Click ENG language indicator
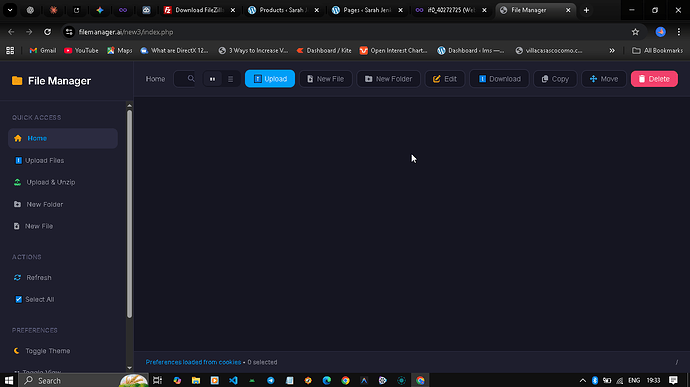690x387 pixels. tap(634, 380)
